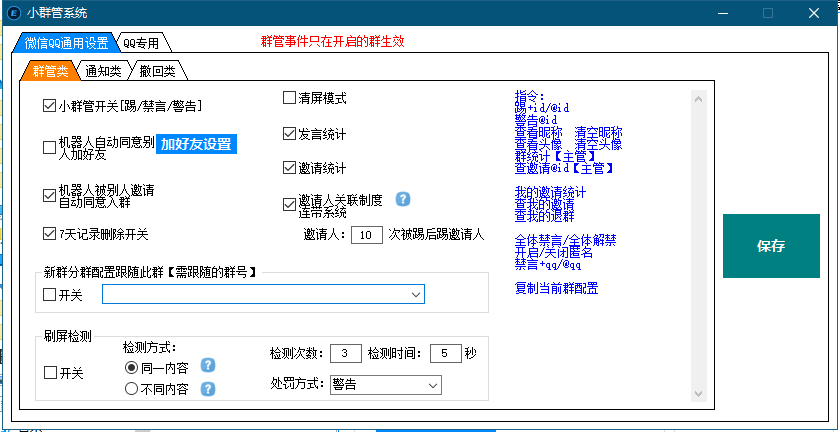
Task: Click the help icon beside 邀请人关联制度
Action: 403,198
